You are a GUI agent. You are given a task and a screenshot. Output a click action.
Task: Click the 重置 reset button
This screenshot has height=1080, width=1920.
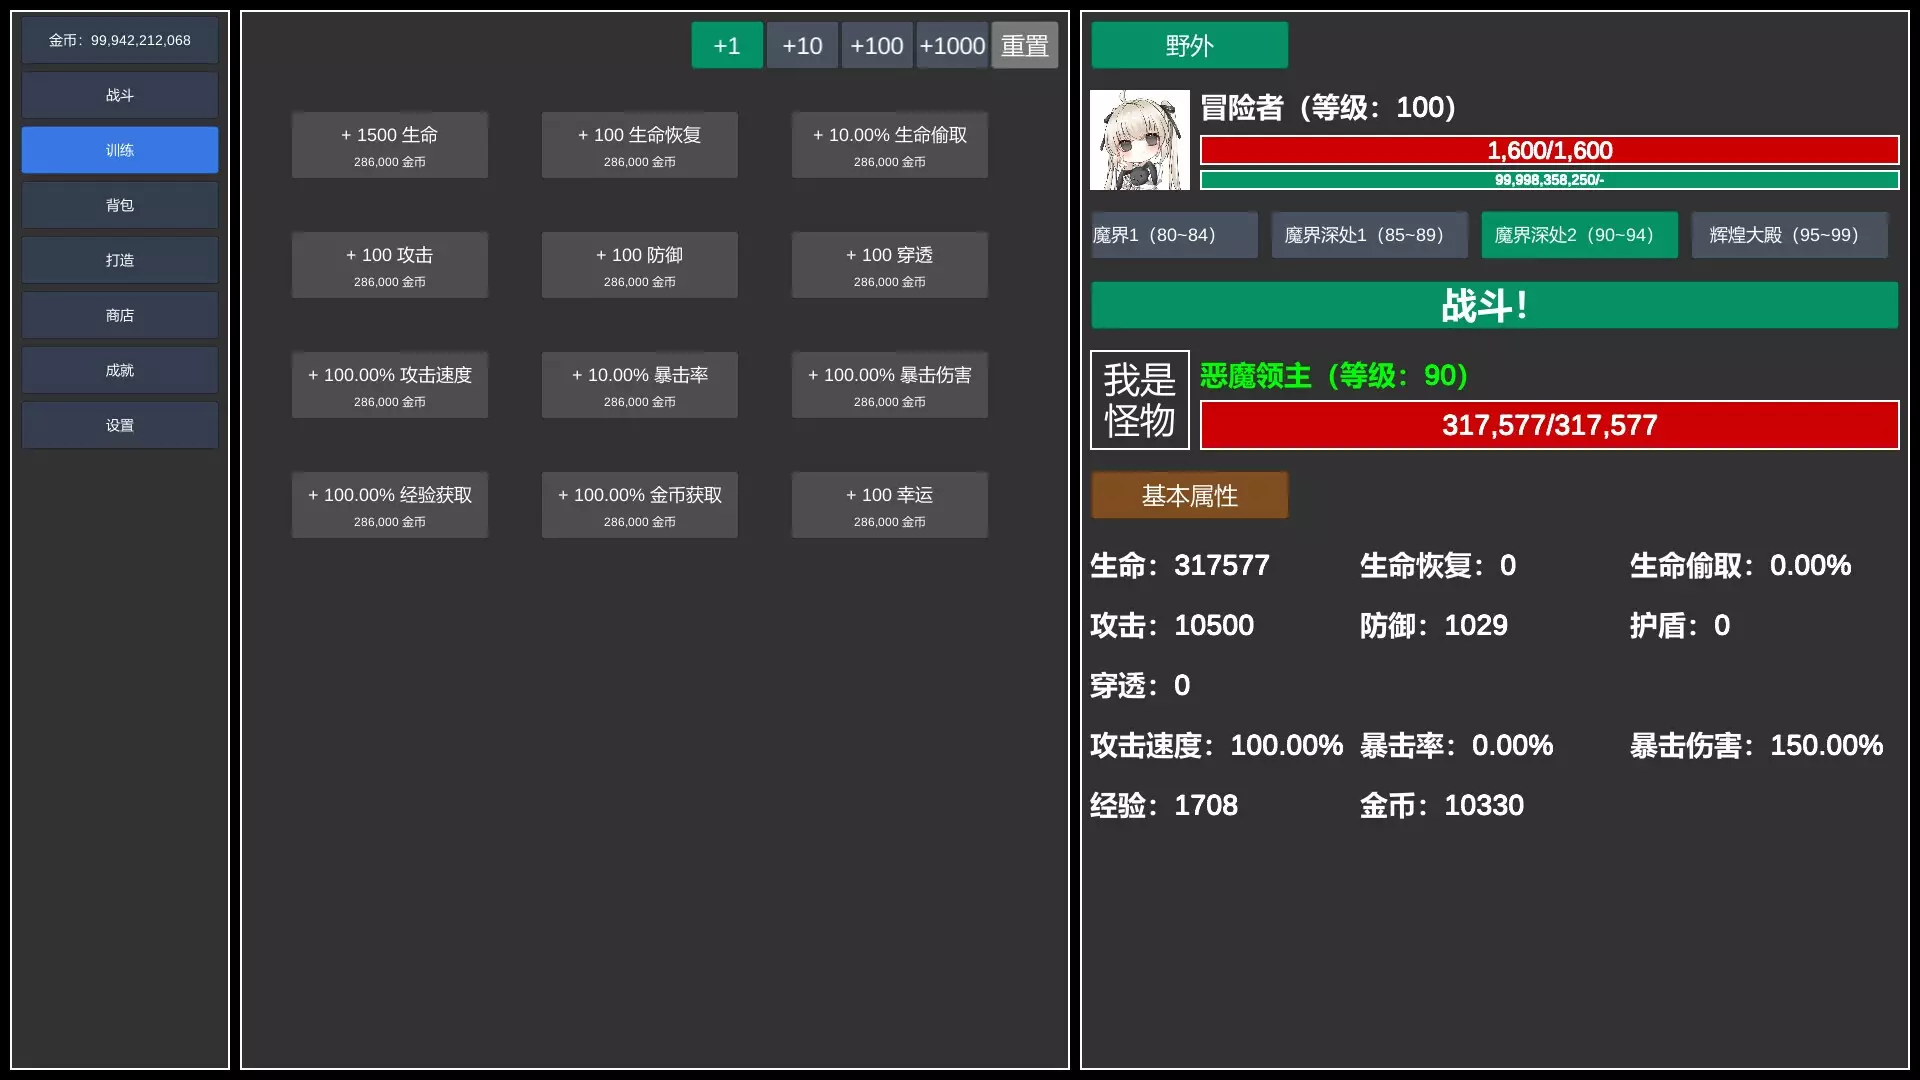point(1024,45)
